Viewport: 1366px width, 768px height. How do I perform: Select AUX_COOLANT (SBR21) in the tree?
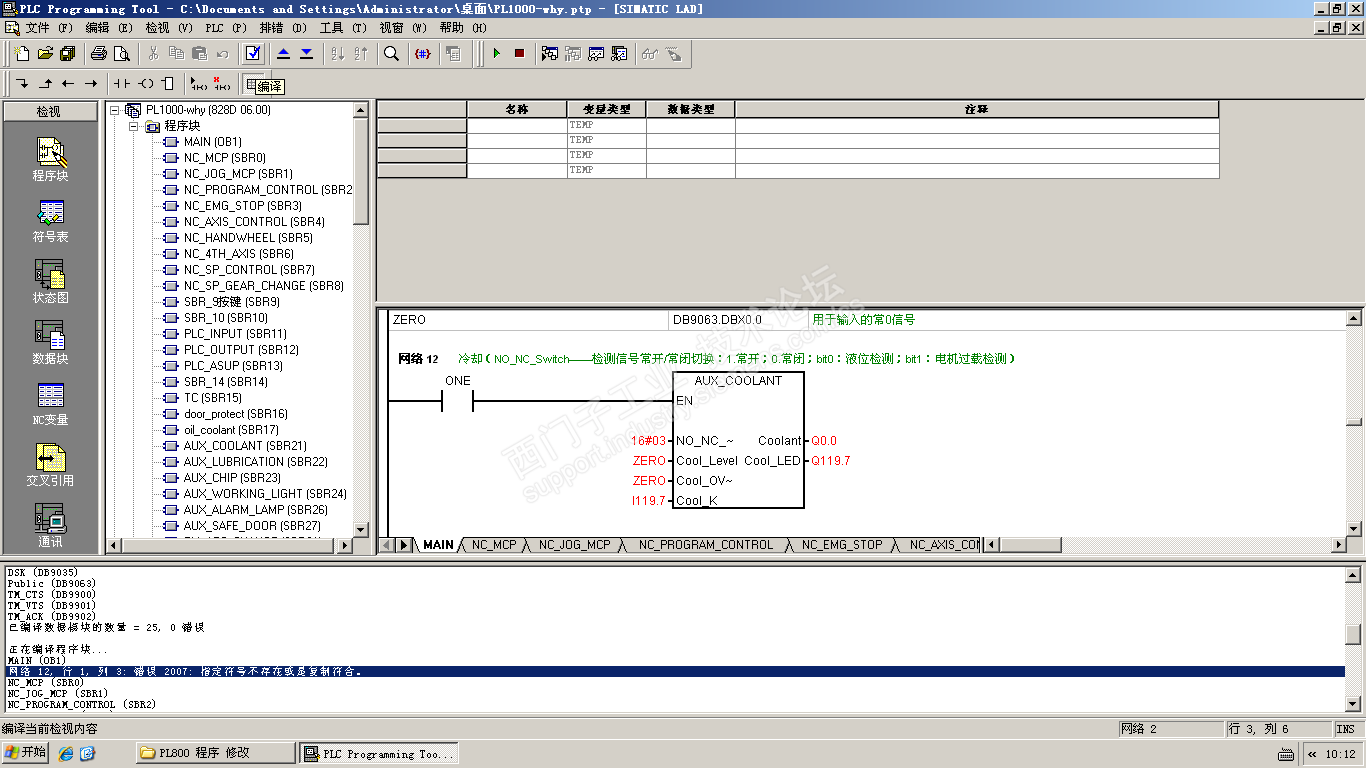coord(245,446)
